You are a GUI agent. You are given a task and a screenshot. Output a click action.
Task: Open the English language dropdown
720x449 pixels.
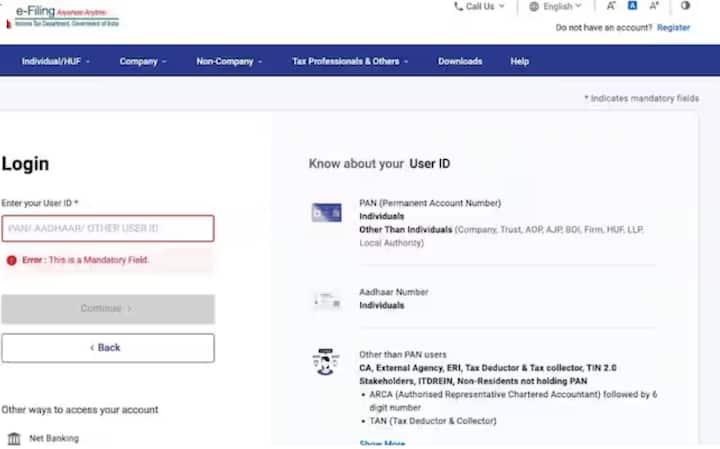(557, 6)
